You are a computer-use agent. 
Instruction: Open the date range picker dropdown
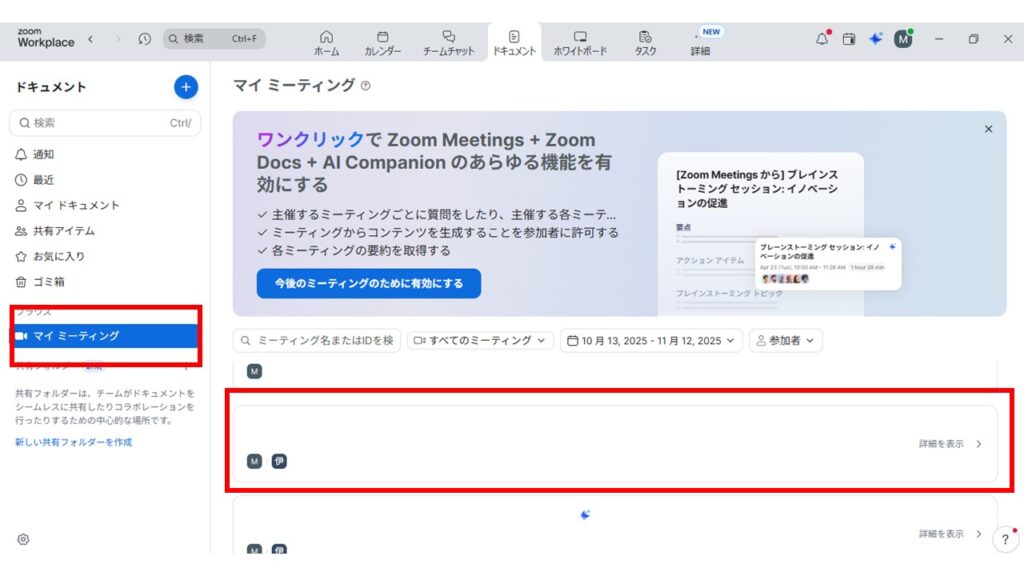[653, 341]
